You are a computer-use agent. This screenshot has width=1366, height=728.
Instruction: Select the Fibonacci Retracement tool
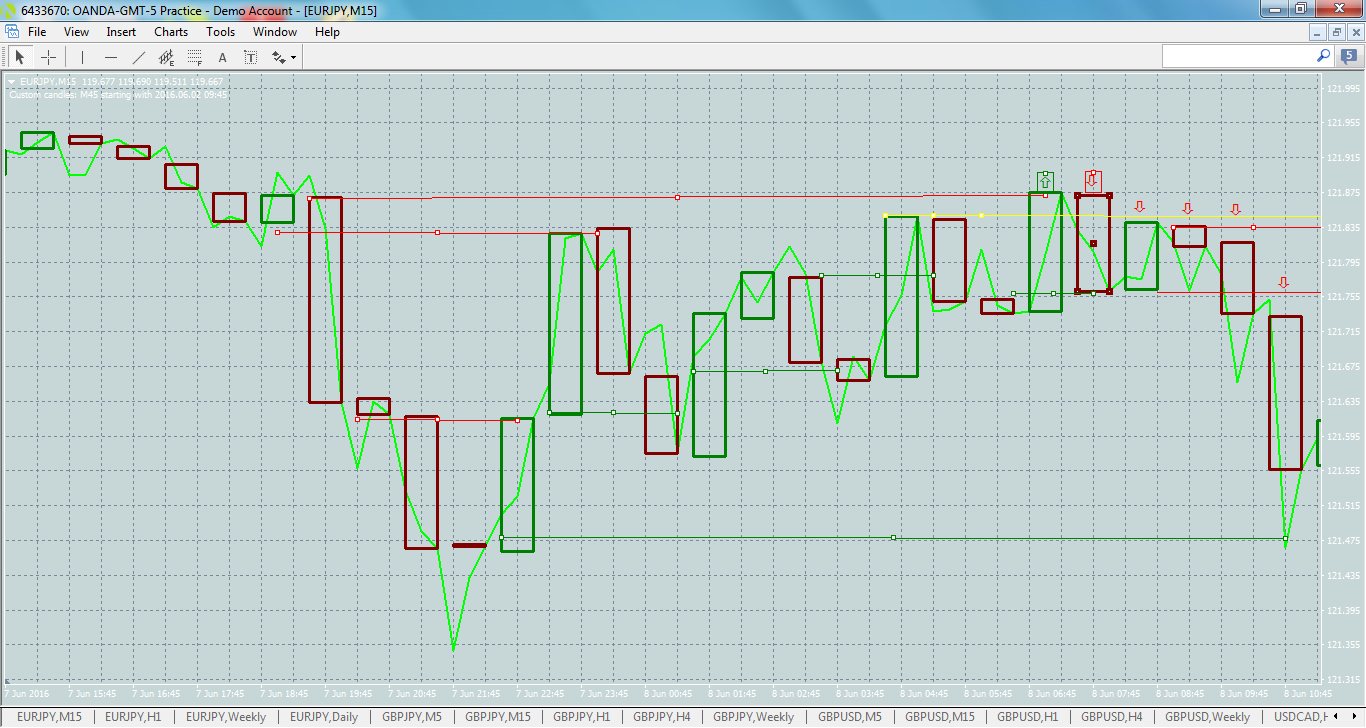pos(193,57)
